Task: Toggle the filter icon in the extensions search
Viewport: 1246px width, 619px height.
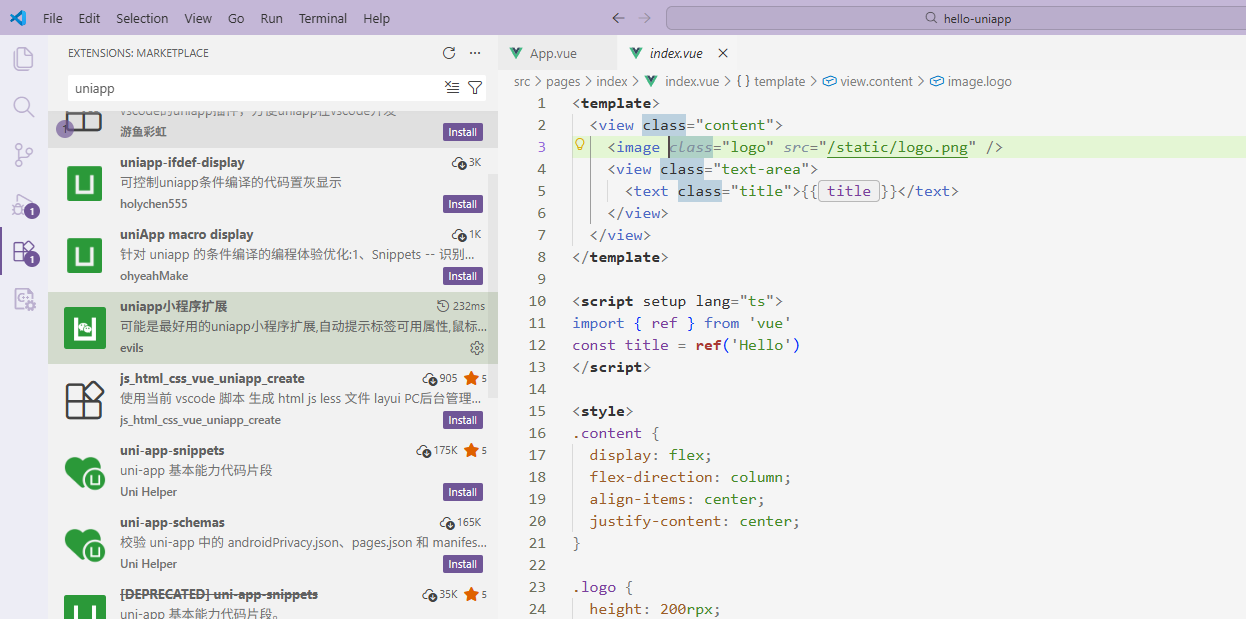Action: tap(475, 88)
